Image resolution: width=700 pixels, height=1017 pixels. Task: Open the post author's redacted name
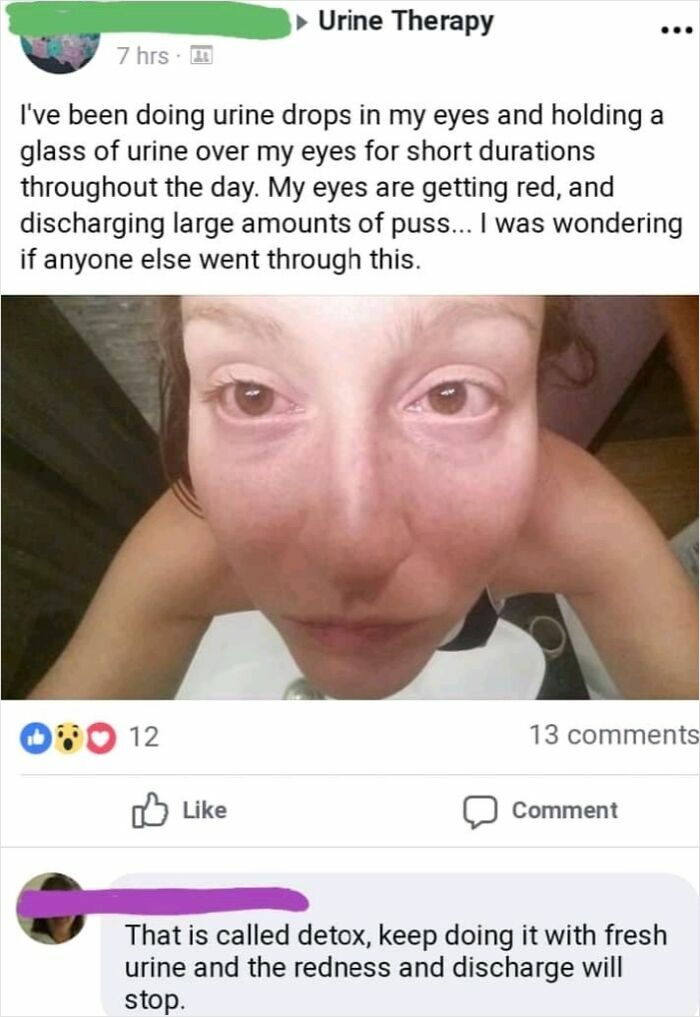[x=148, y=21]
